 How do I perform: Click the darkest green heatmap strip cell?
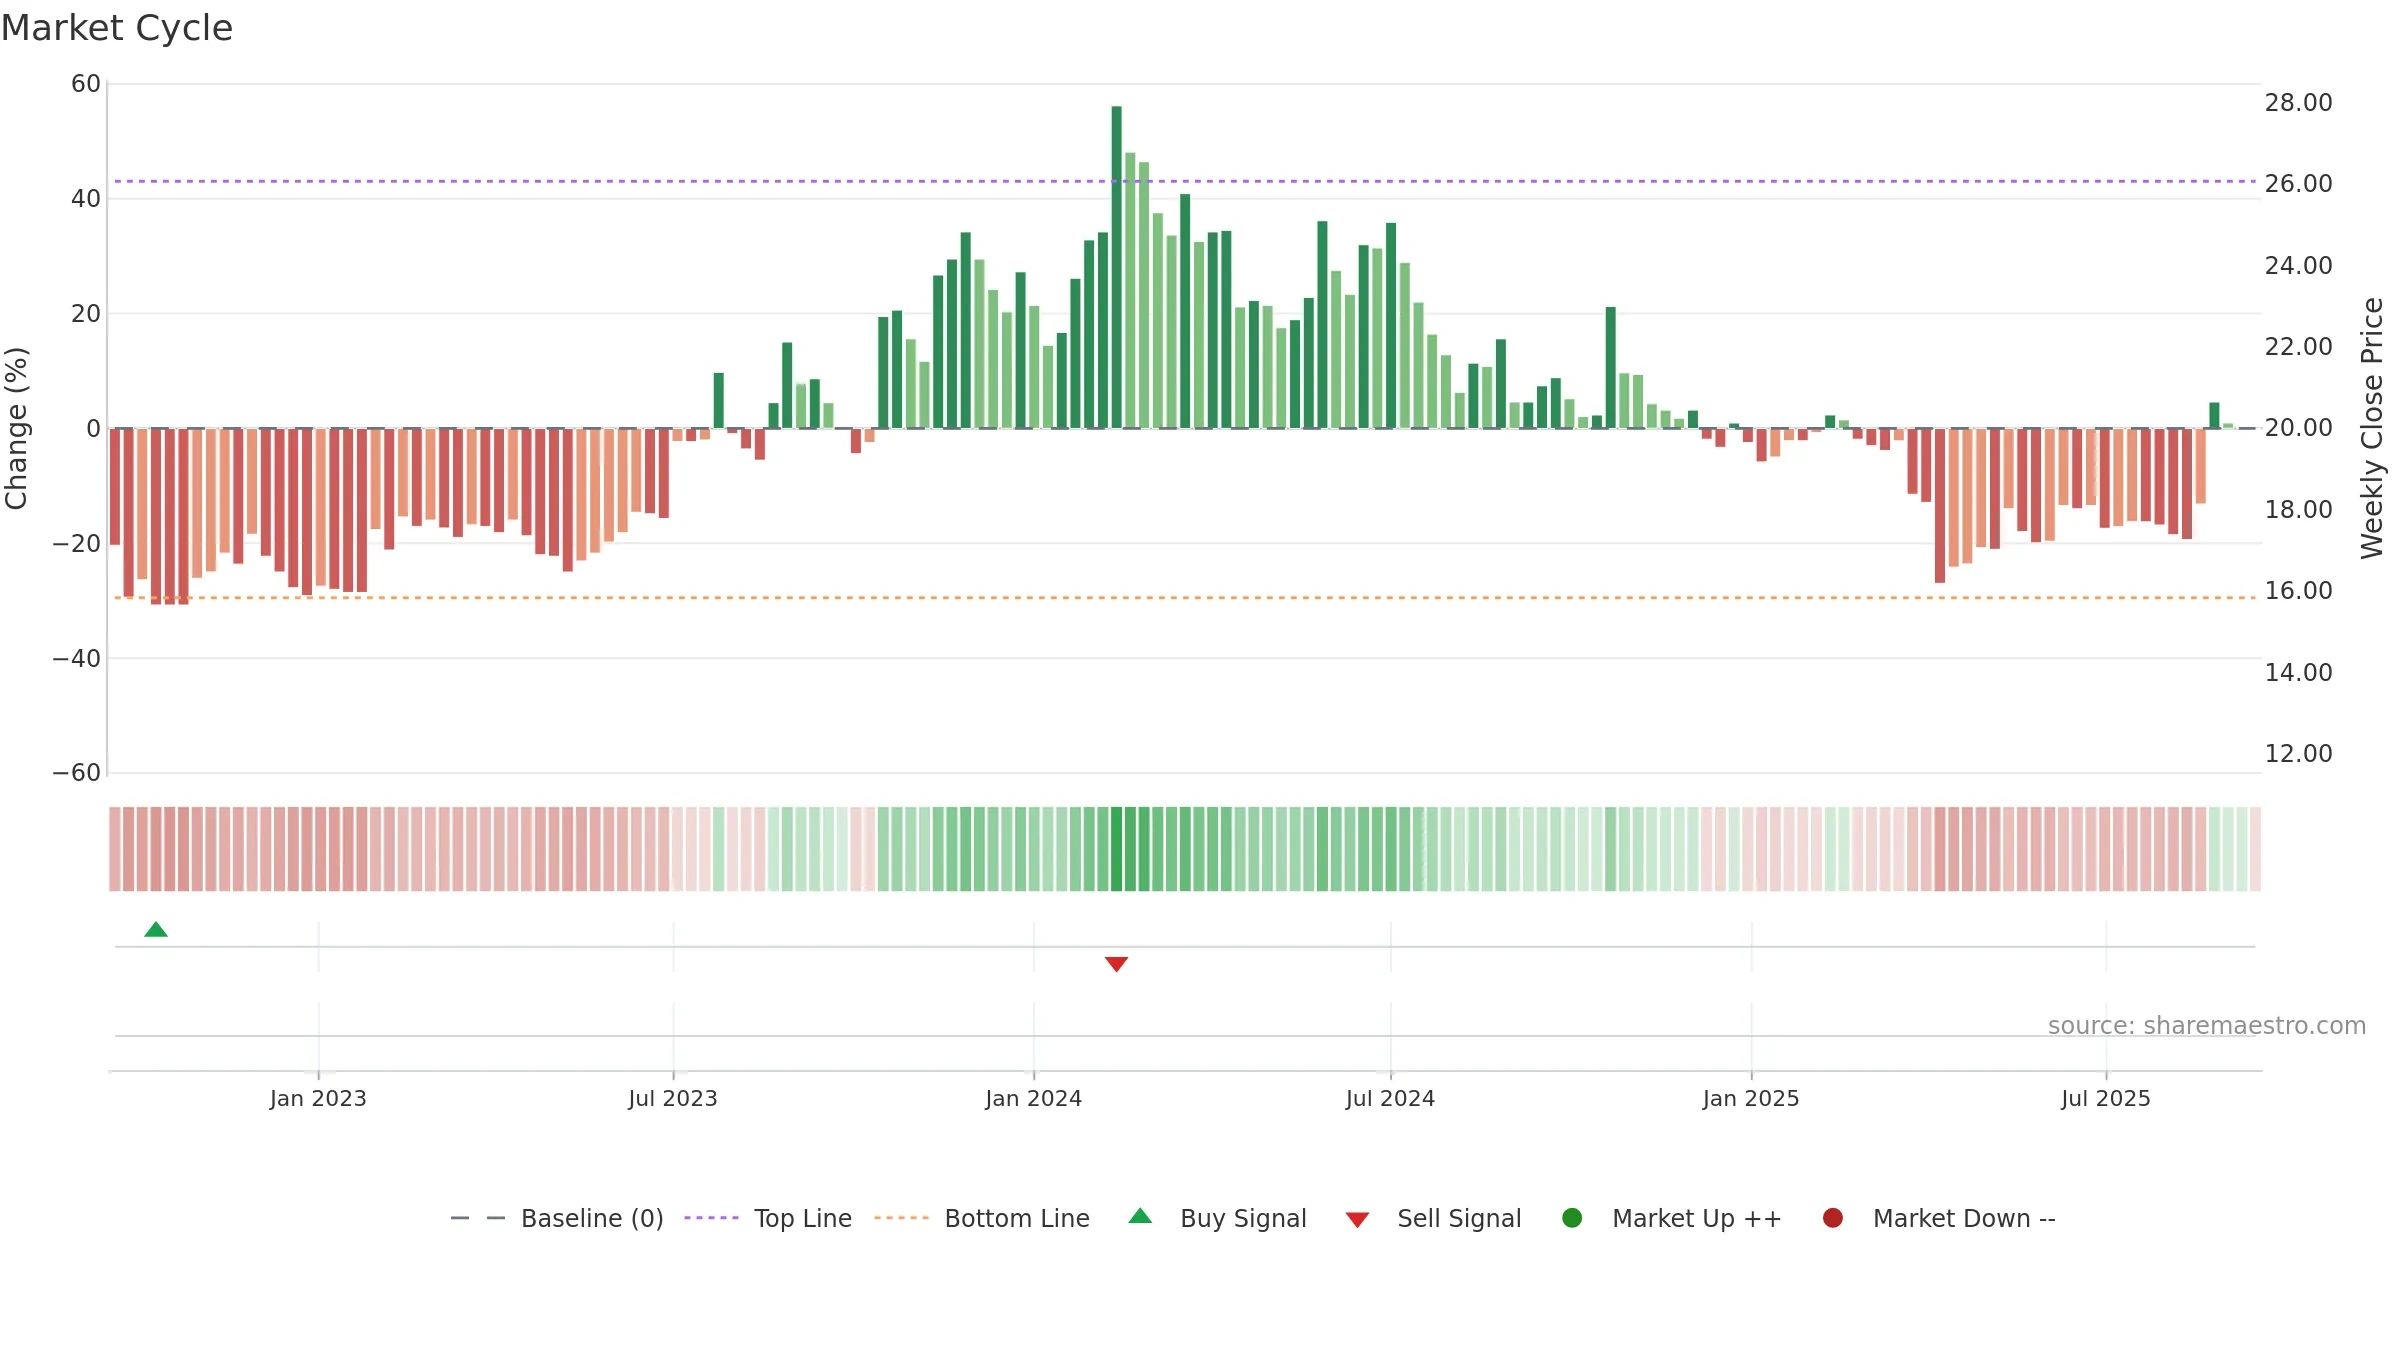tap(1116, 849)
